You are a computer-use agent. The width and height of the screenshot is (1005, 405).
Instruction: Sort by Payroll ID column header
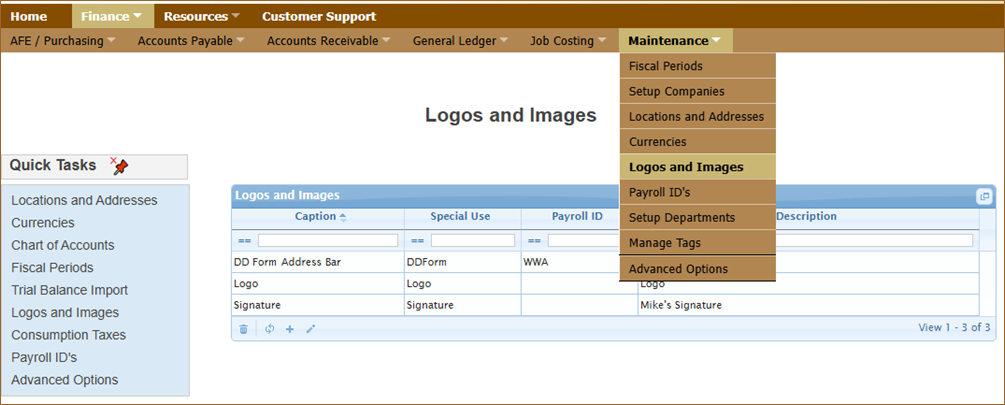[x=577, y=217]
